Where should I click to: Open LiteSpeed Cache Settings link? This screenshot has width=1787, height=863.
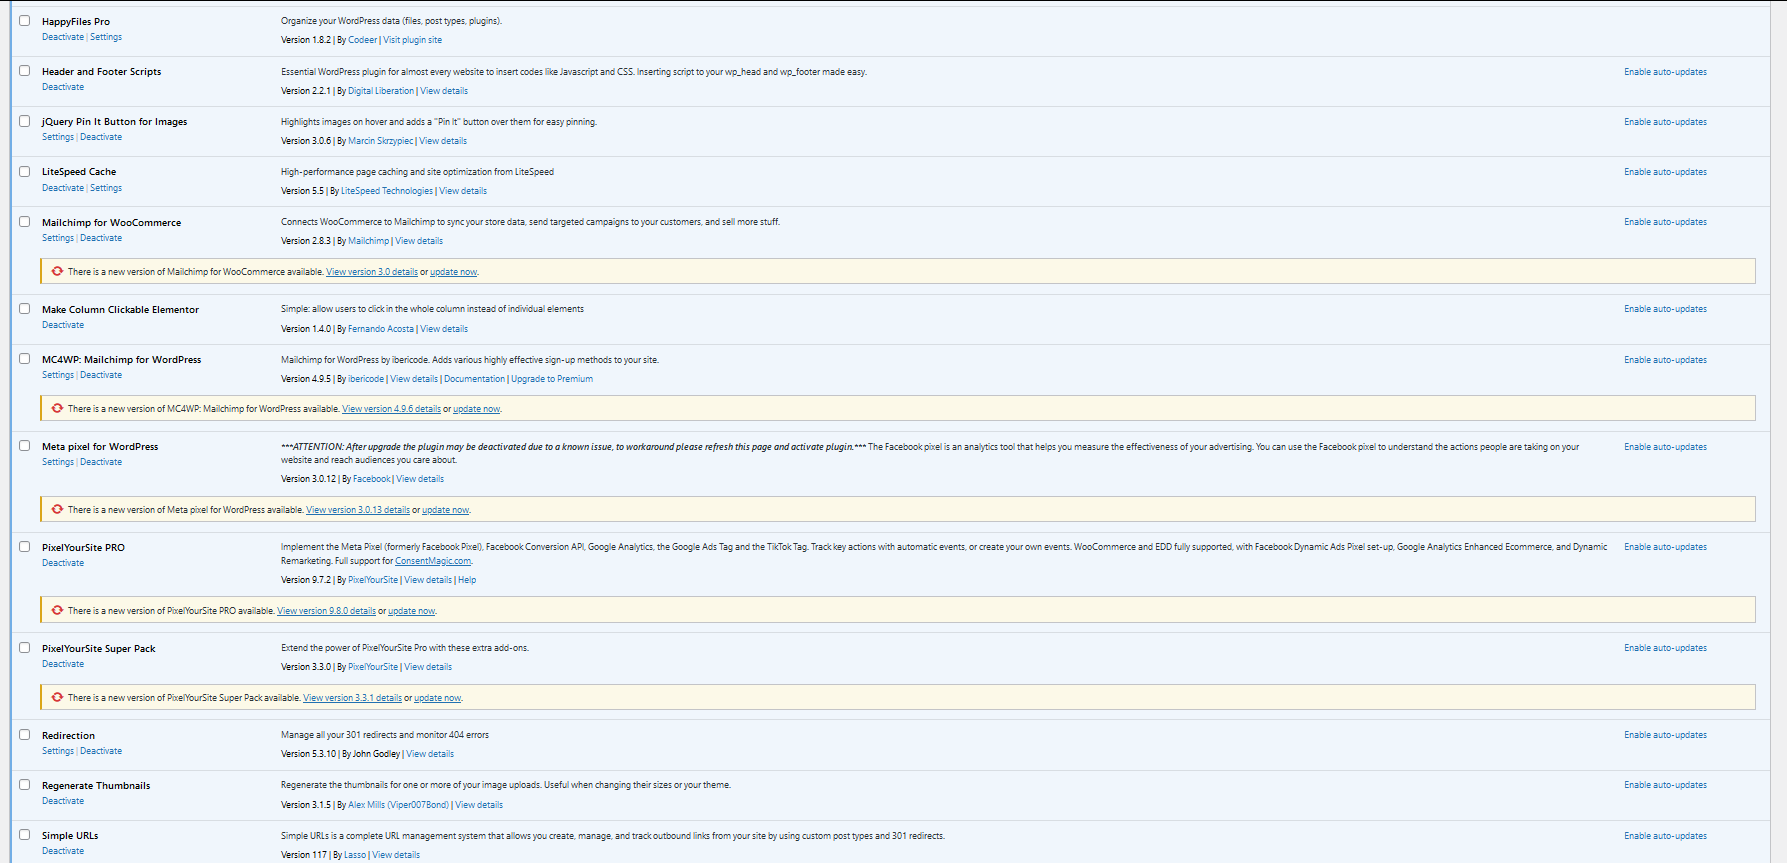(x=106, y=188)
